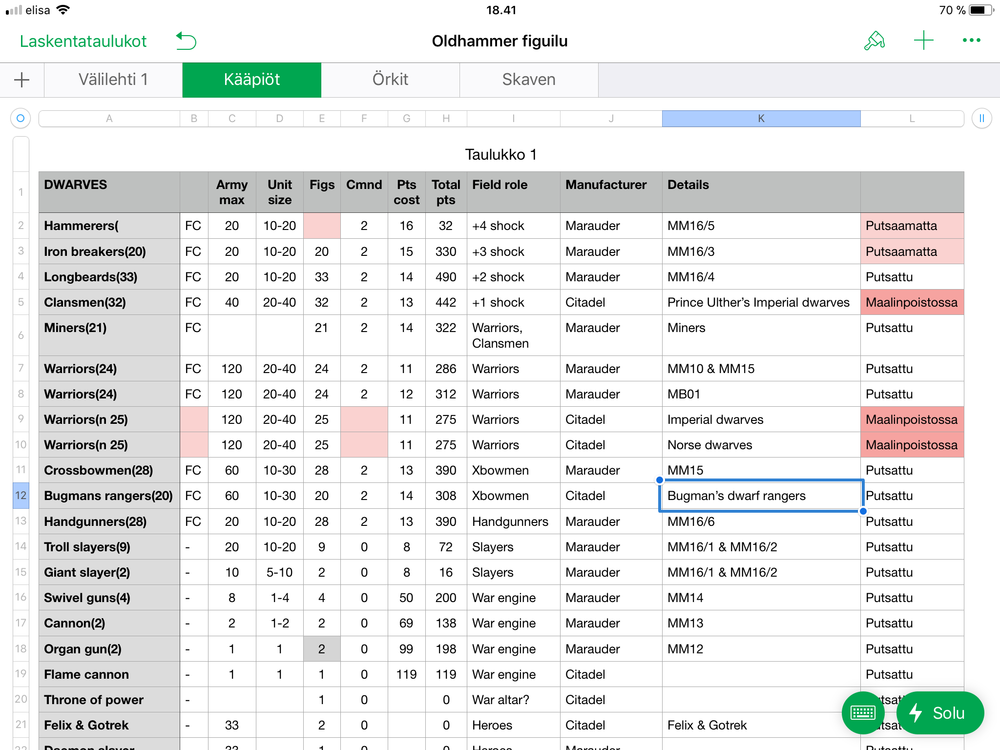This screenshot has width=1000, height=750.
Task: Select the Norse dwarves details cell
Action: [x=761, y=445]
